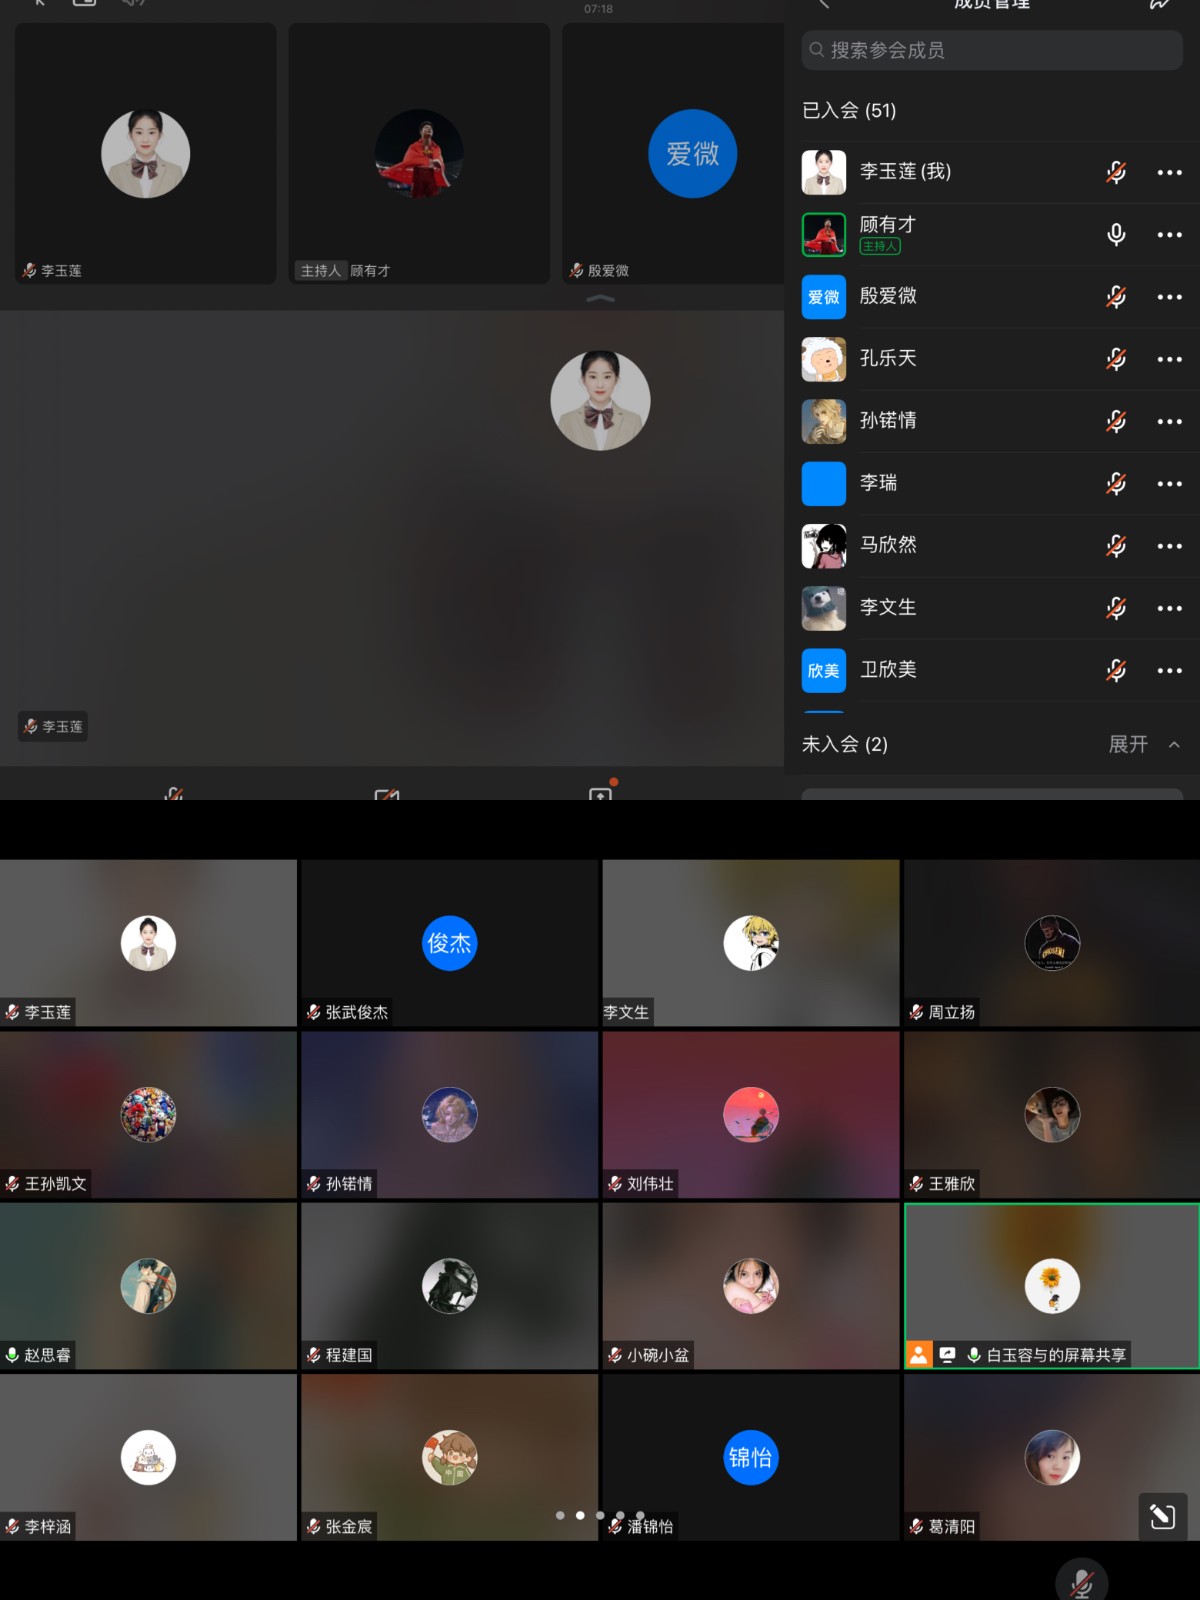1200x1600 pixels.
Task: Collapse the top video strip with chevron handle
Action: coord(600,298)
